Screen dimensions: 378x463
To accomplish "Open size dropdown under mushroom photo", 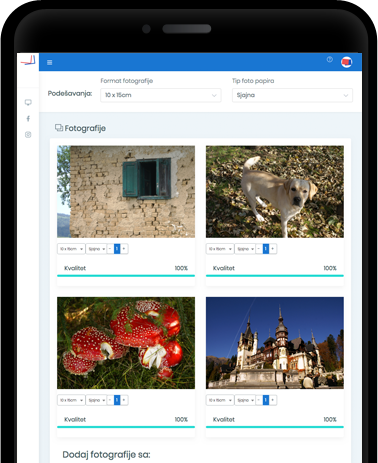I will click(71, 400).
